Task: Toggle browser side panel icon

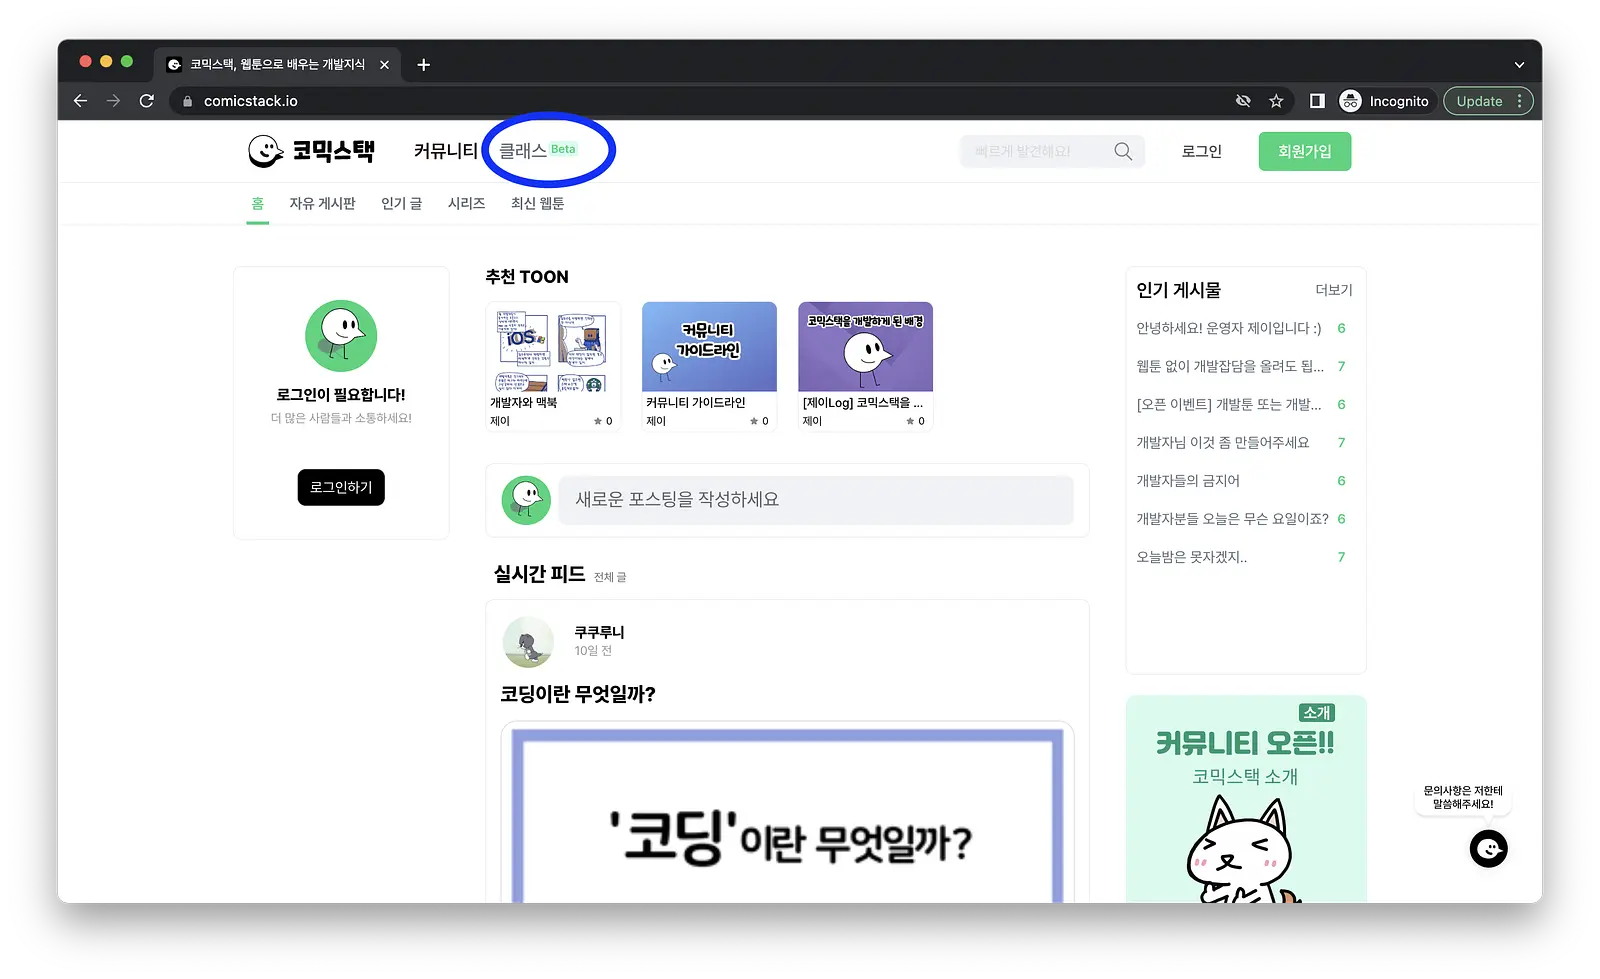Action: [1317, 101]
